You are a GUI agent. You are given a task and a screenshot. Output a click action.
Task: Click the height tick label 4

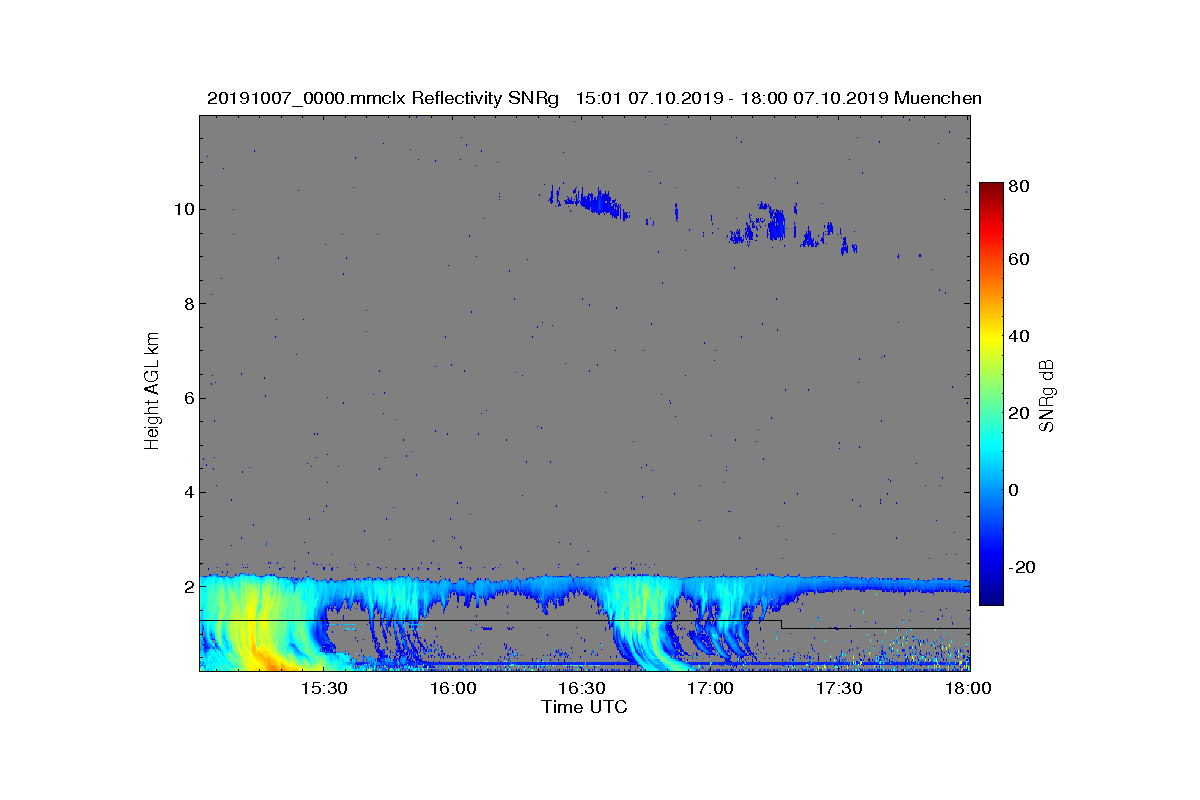coord(188,492)
